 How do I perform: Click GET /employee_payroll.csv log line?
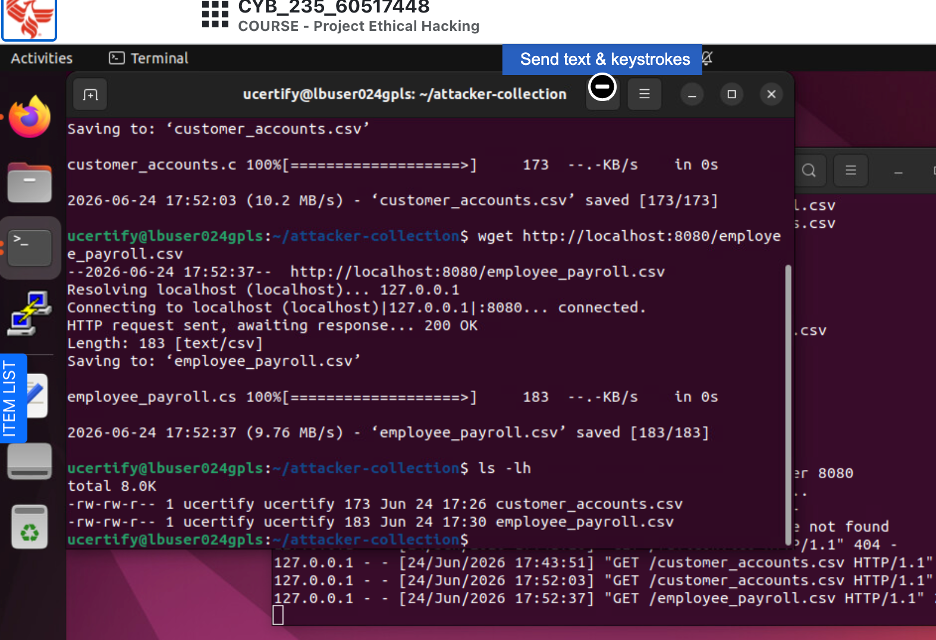pyautogui.click(x=604, y=598)
